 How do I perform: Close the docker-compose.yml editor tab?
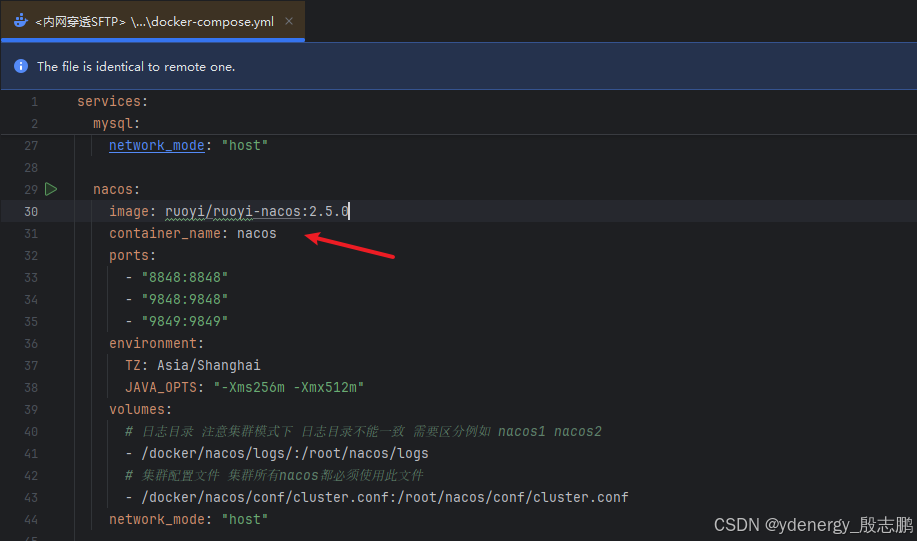point(289,21)
